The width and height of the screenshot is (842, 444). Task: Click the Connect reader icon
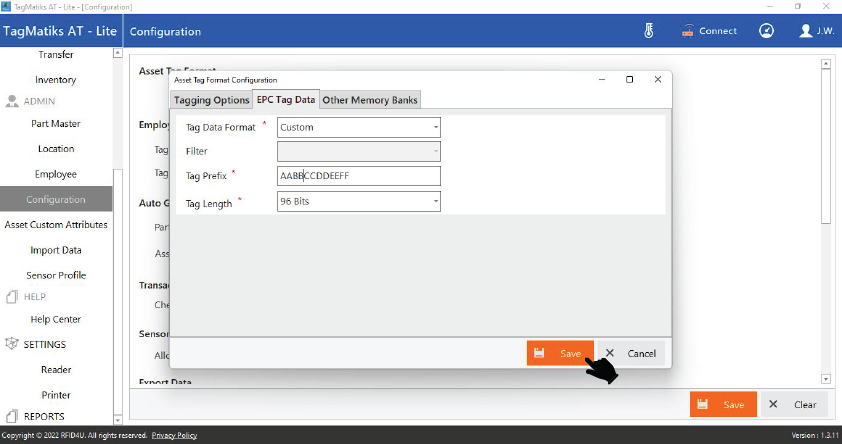click(688, 31)
